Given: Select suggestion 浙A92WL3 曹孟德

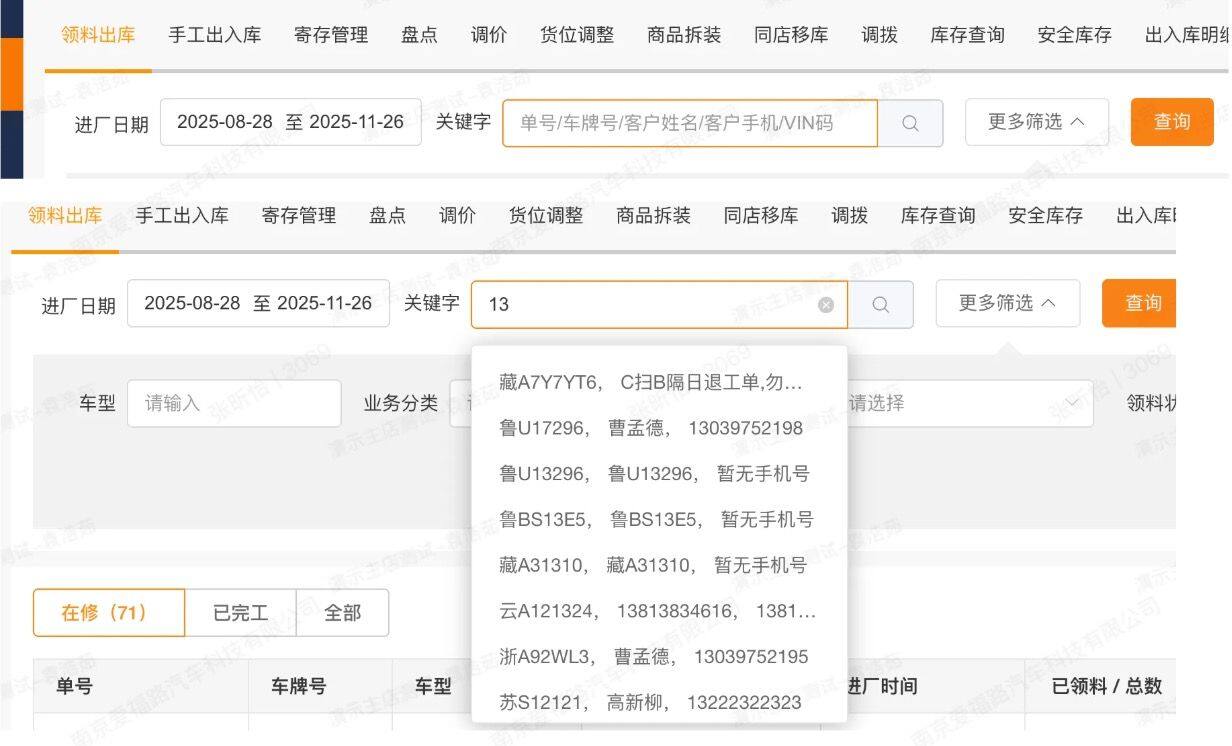Looking at the screenshot, I should 654,656.
